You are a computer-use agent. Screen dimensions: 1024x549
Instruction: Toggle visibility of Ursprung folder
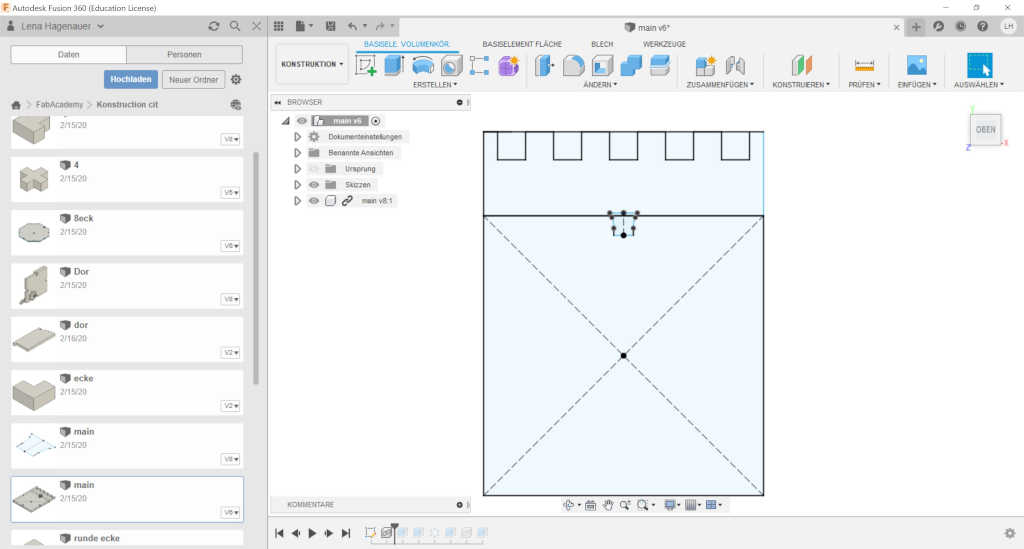pyautogui.click(x=314, y=168)
